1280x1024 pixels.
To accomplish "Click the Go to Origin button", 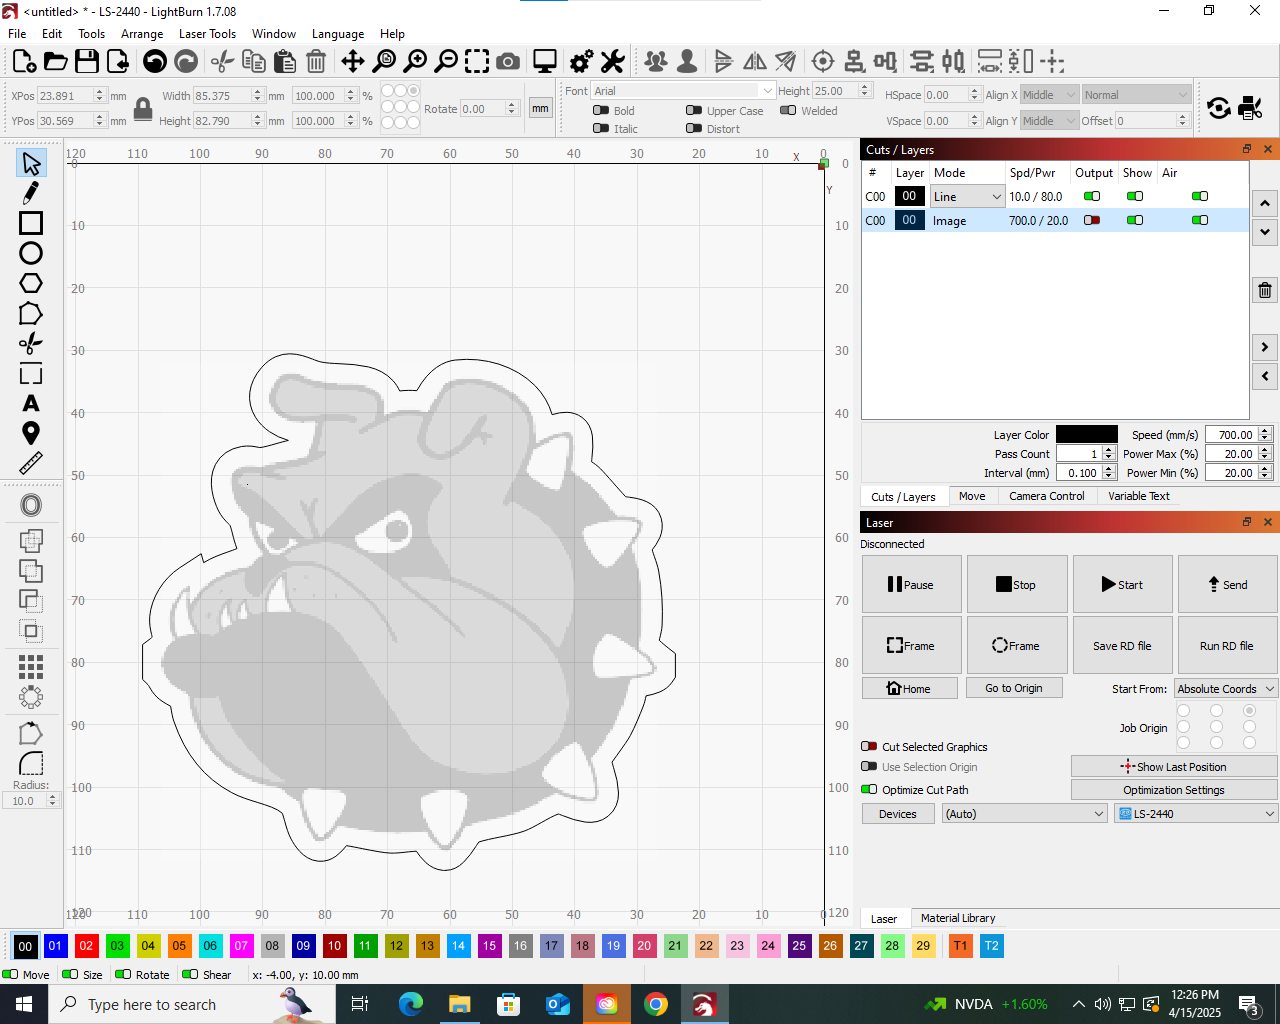I will [x=1014, y=688].
